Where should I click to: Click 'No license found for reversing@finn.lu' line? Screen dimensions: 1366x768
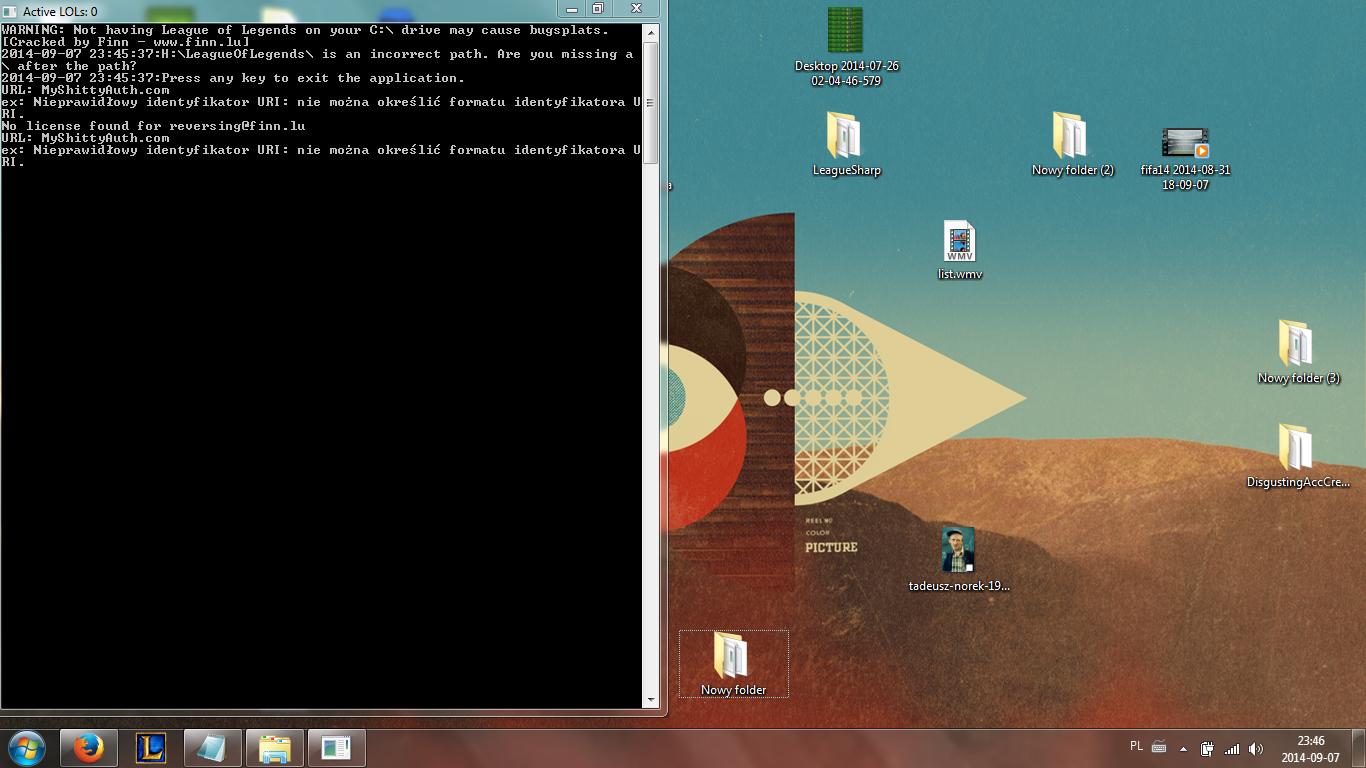coord(153,126)
